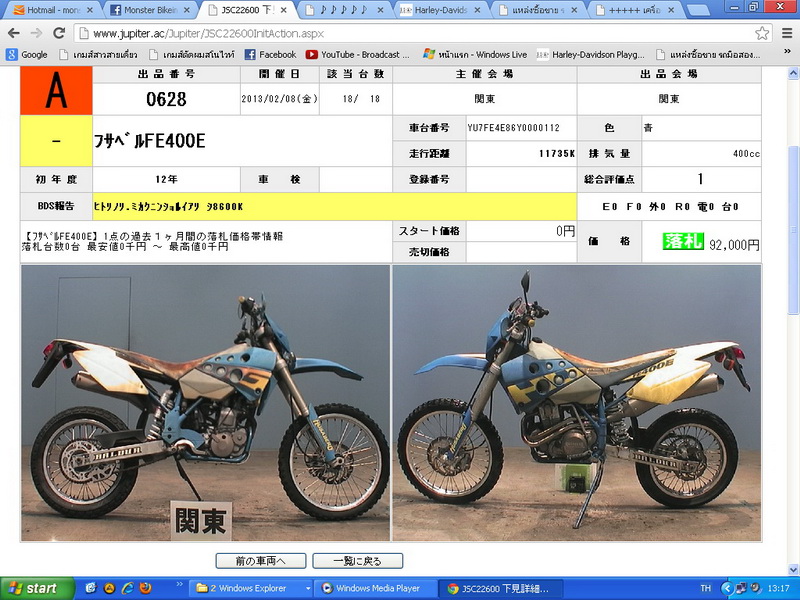The image size is (800, 600).
Task: Click the green 落札 badge
Action: pyautogui.click(x=683, y=241)
